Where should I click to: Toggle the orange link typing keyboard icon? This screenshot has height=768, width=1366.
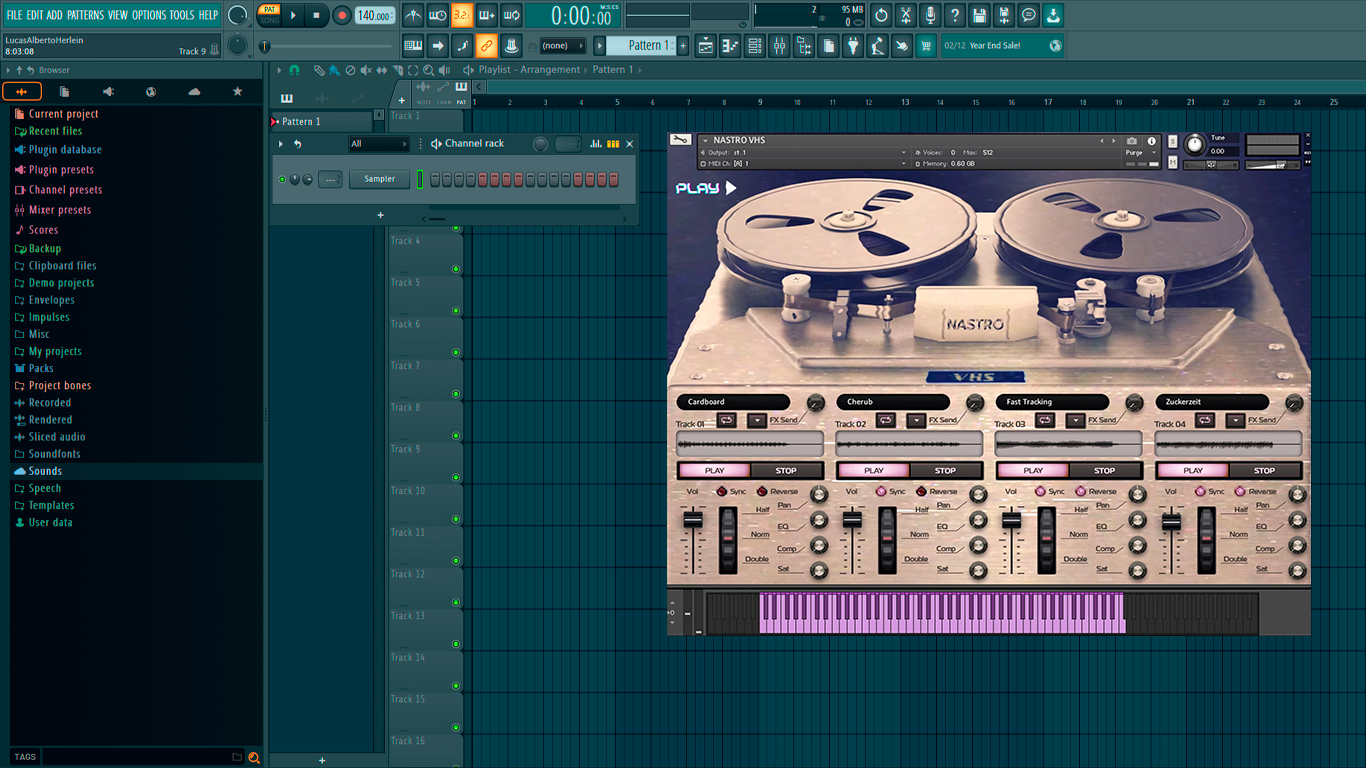[x=486, y=46]
